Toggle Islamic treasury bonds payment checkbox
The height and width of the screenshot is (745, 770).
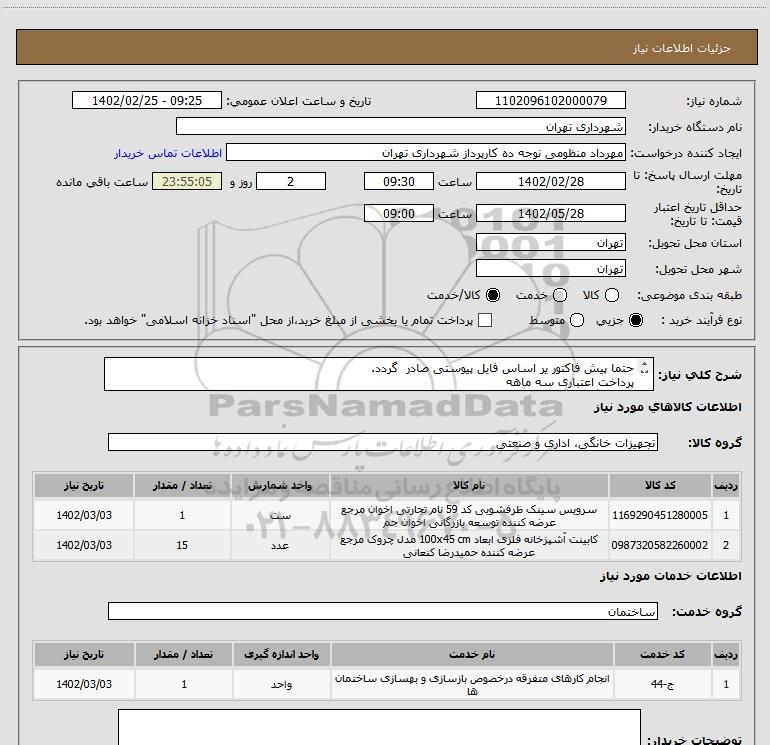pyautogui.click(x=485, y=320)
